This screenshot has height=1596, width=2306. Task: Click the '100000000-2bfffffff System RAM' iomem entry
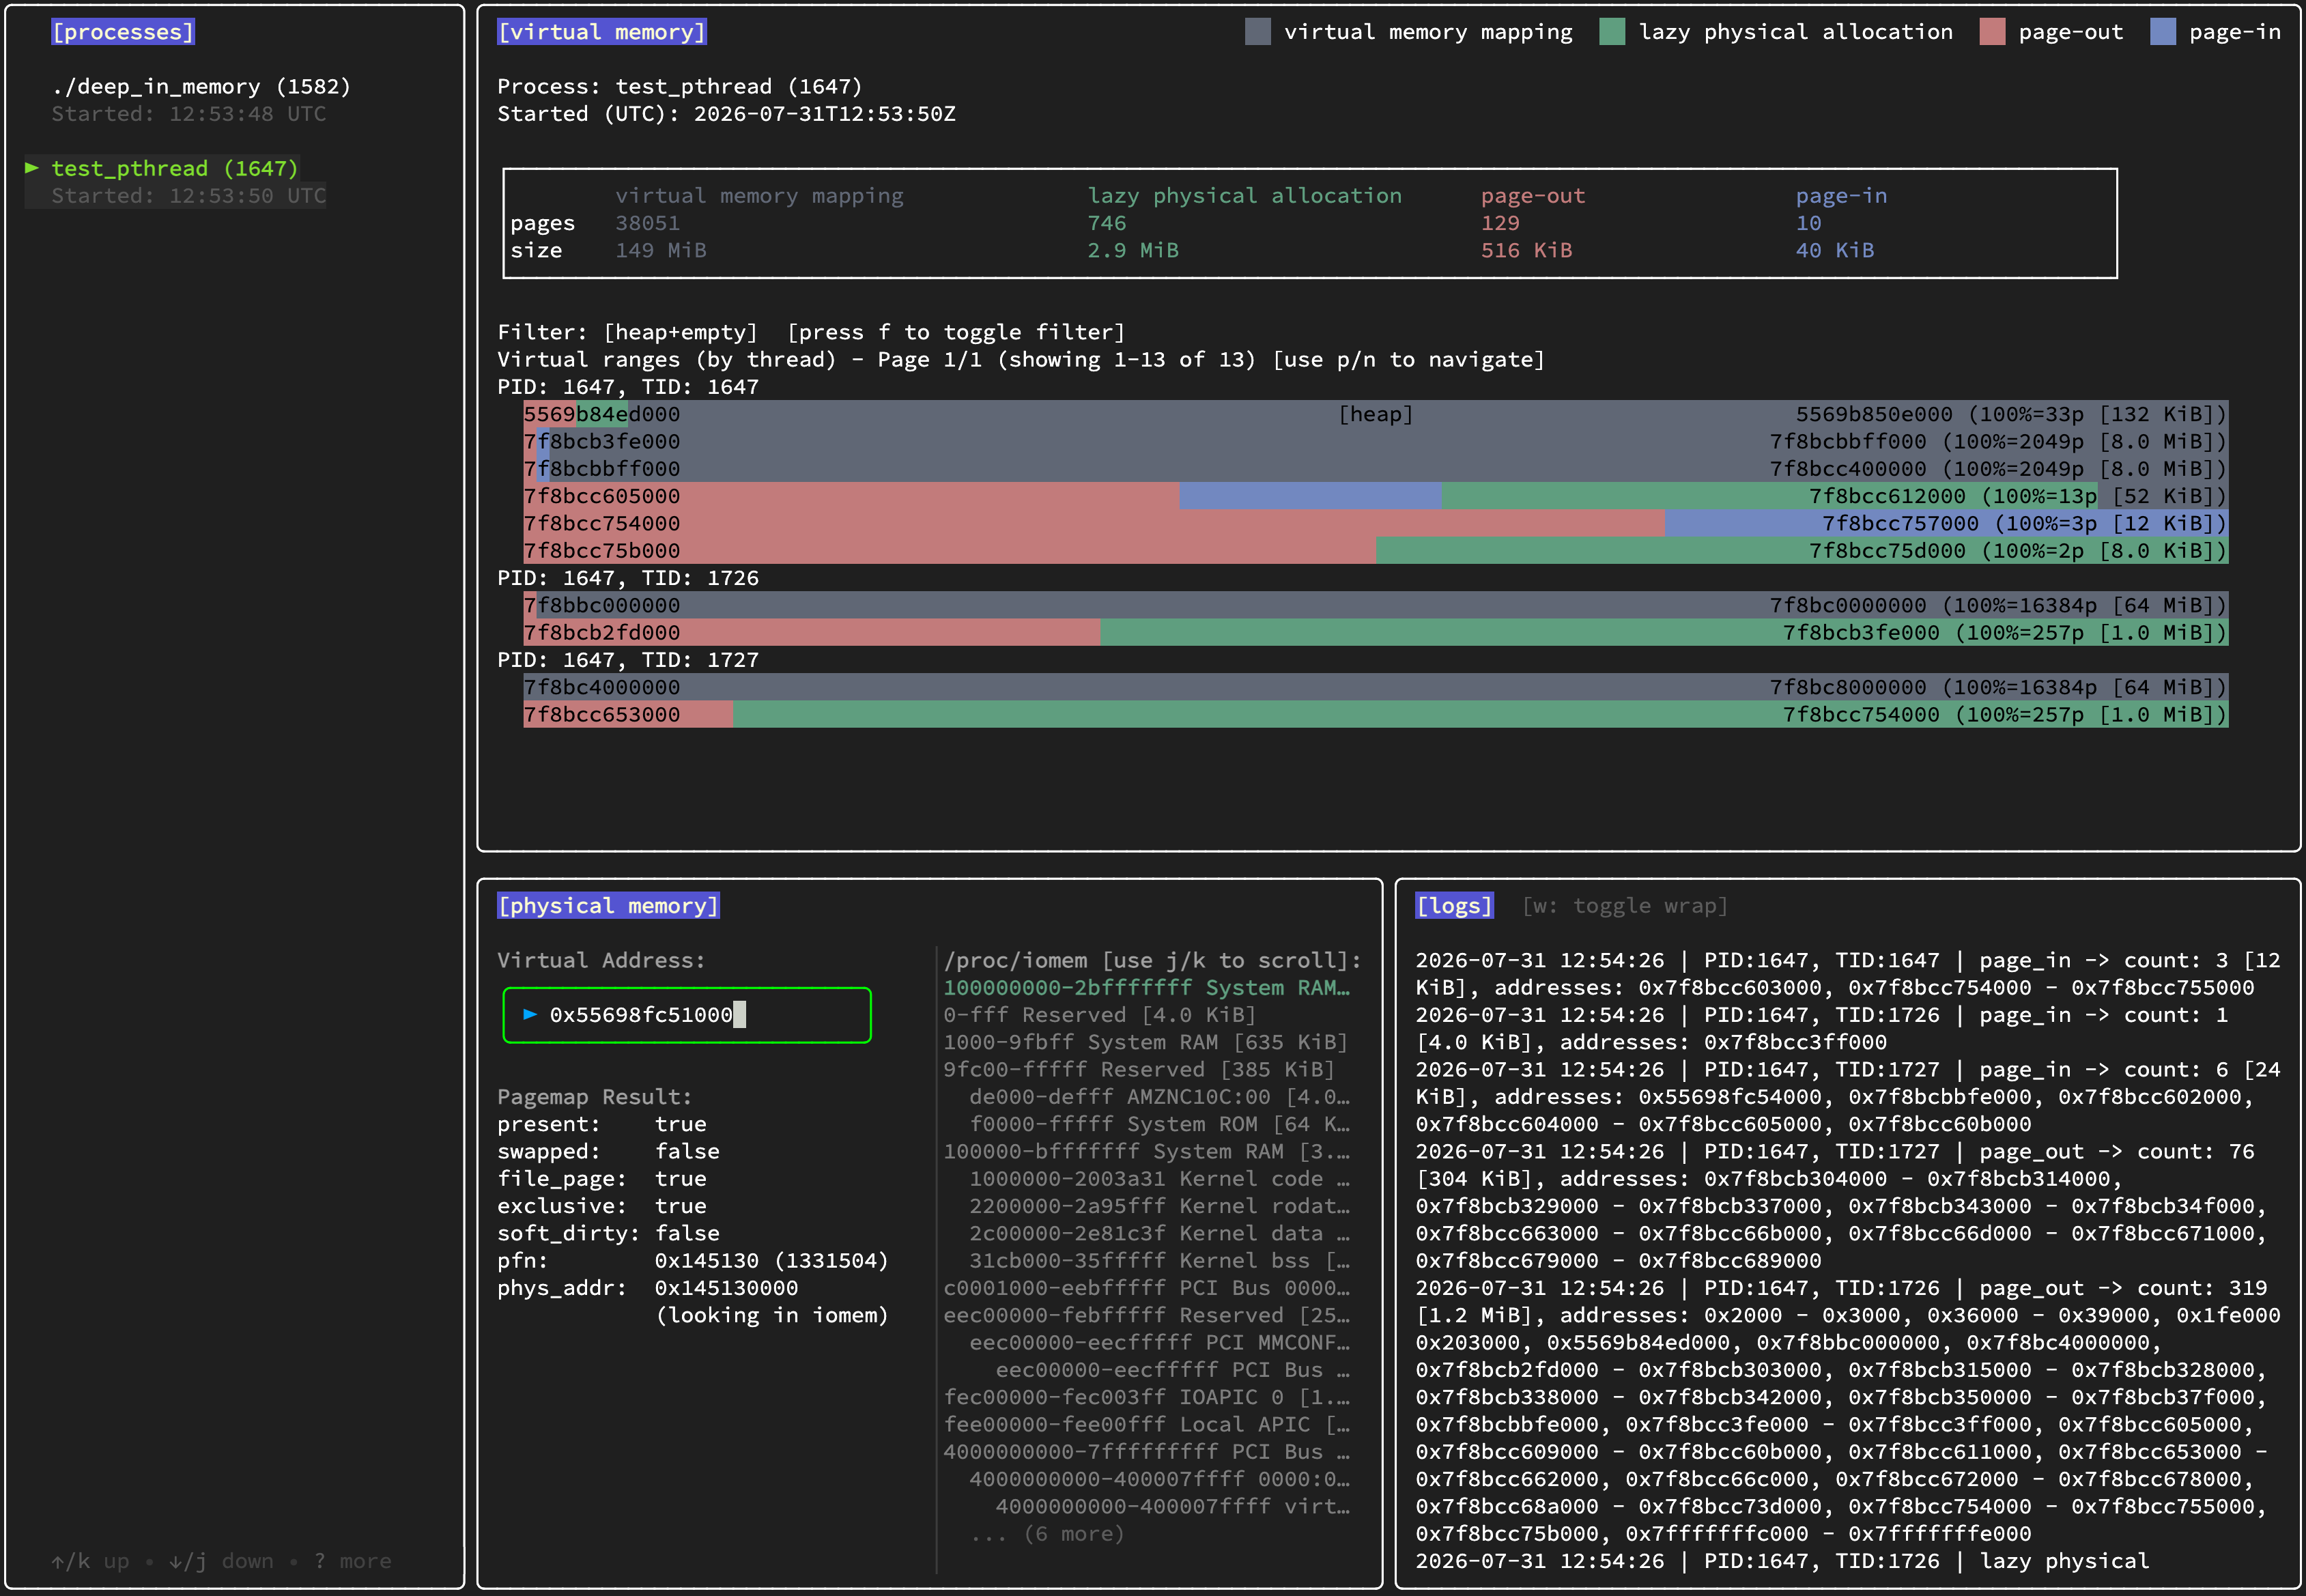[x=1147, y=988]
